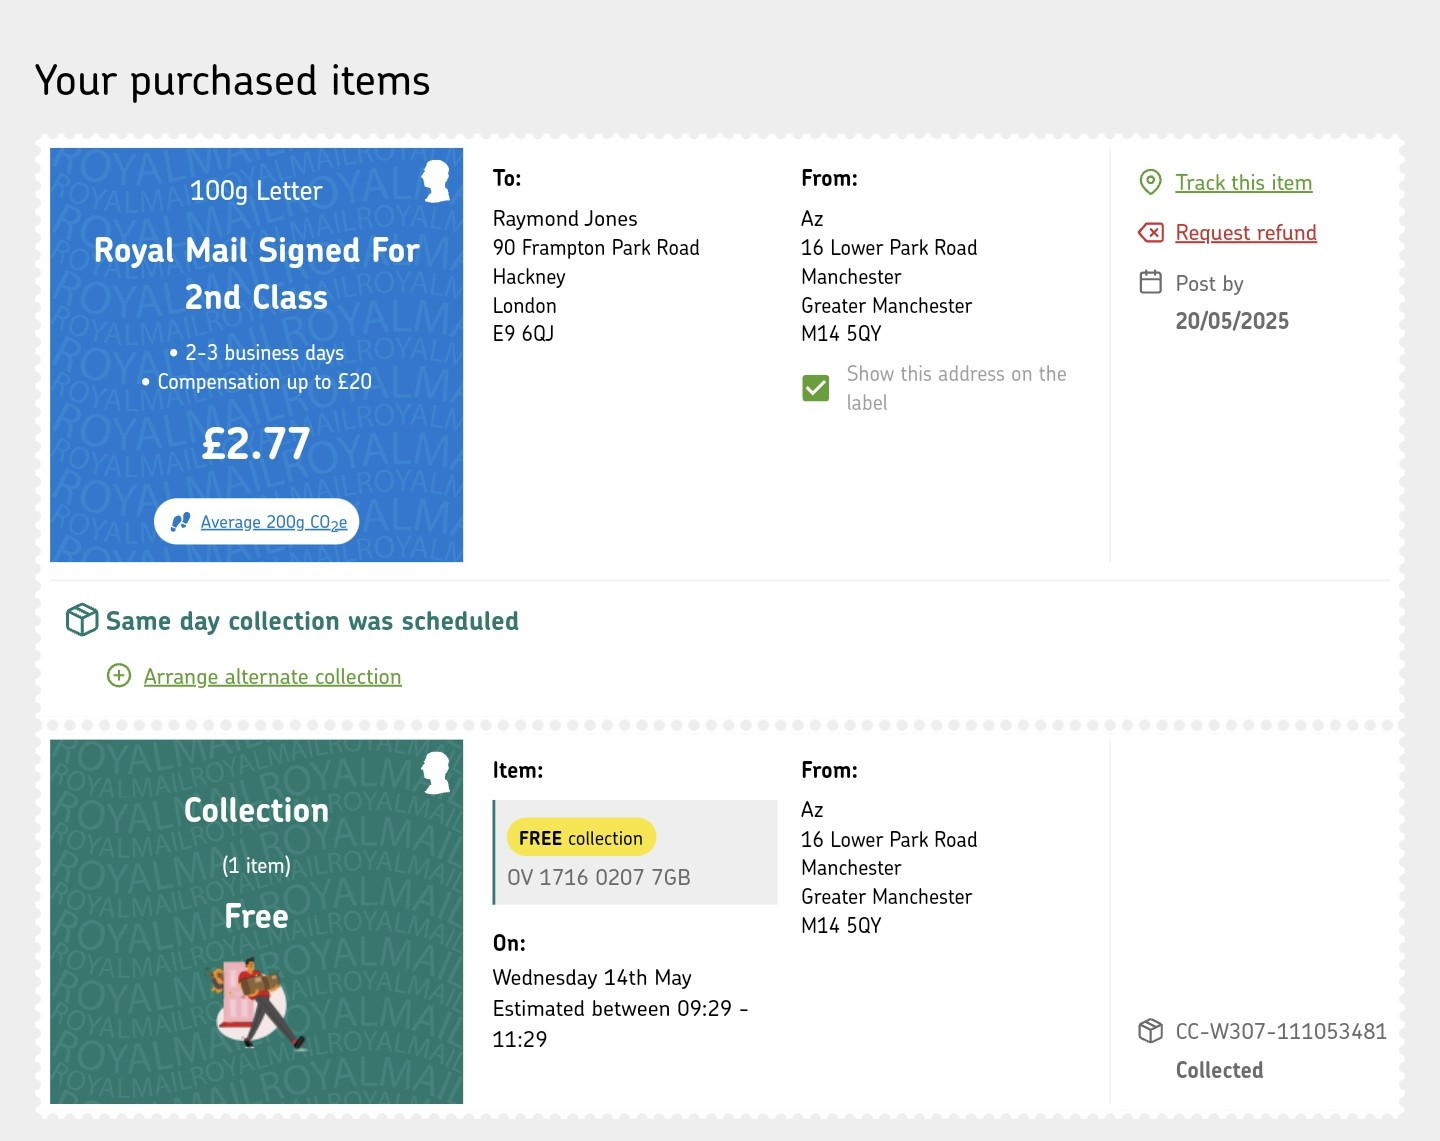Select 90 Frampton Park Road address line
The height and width of the screenshot is (1141, 1440).
(x=596, y=248)
